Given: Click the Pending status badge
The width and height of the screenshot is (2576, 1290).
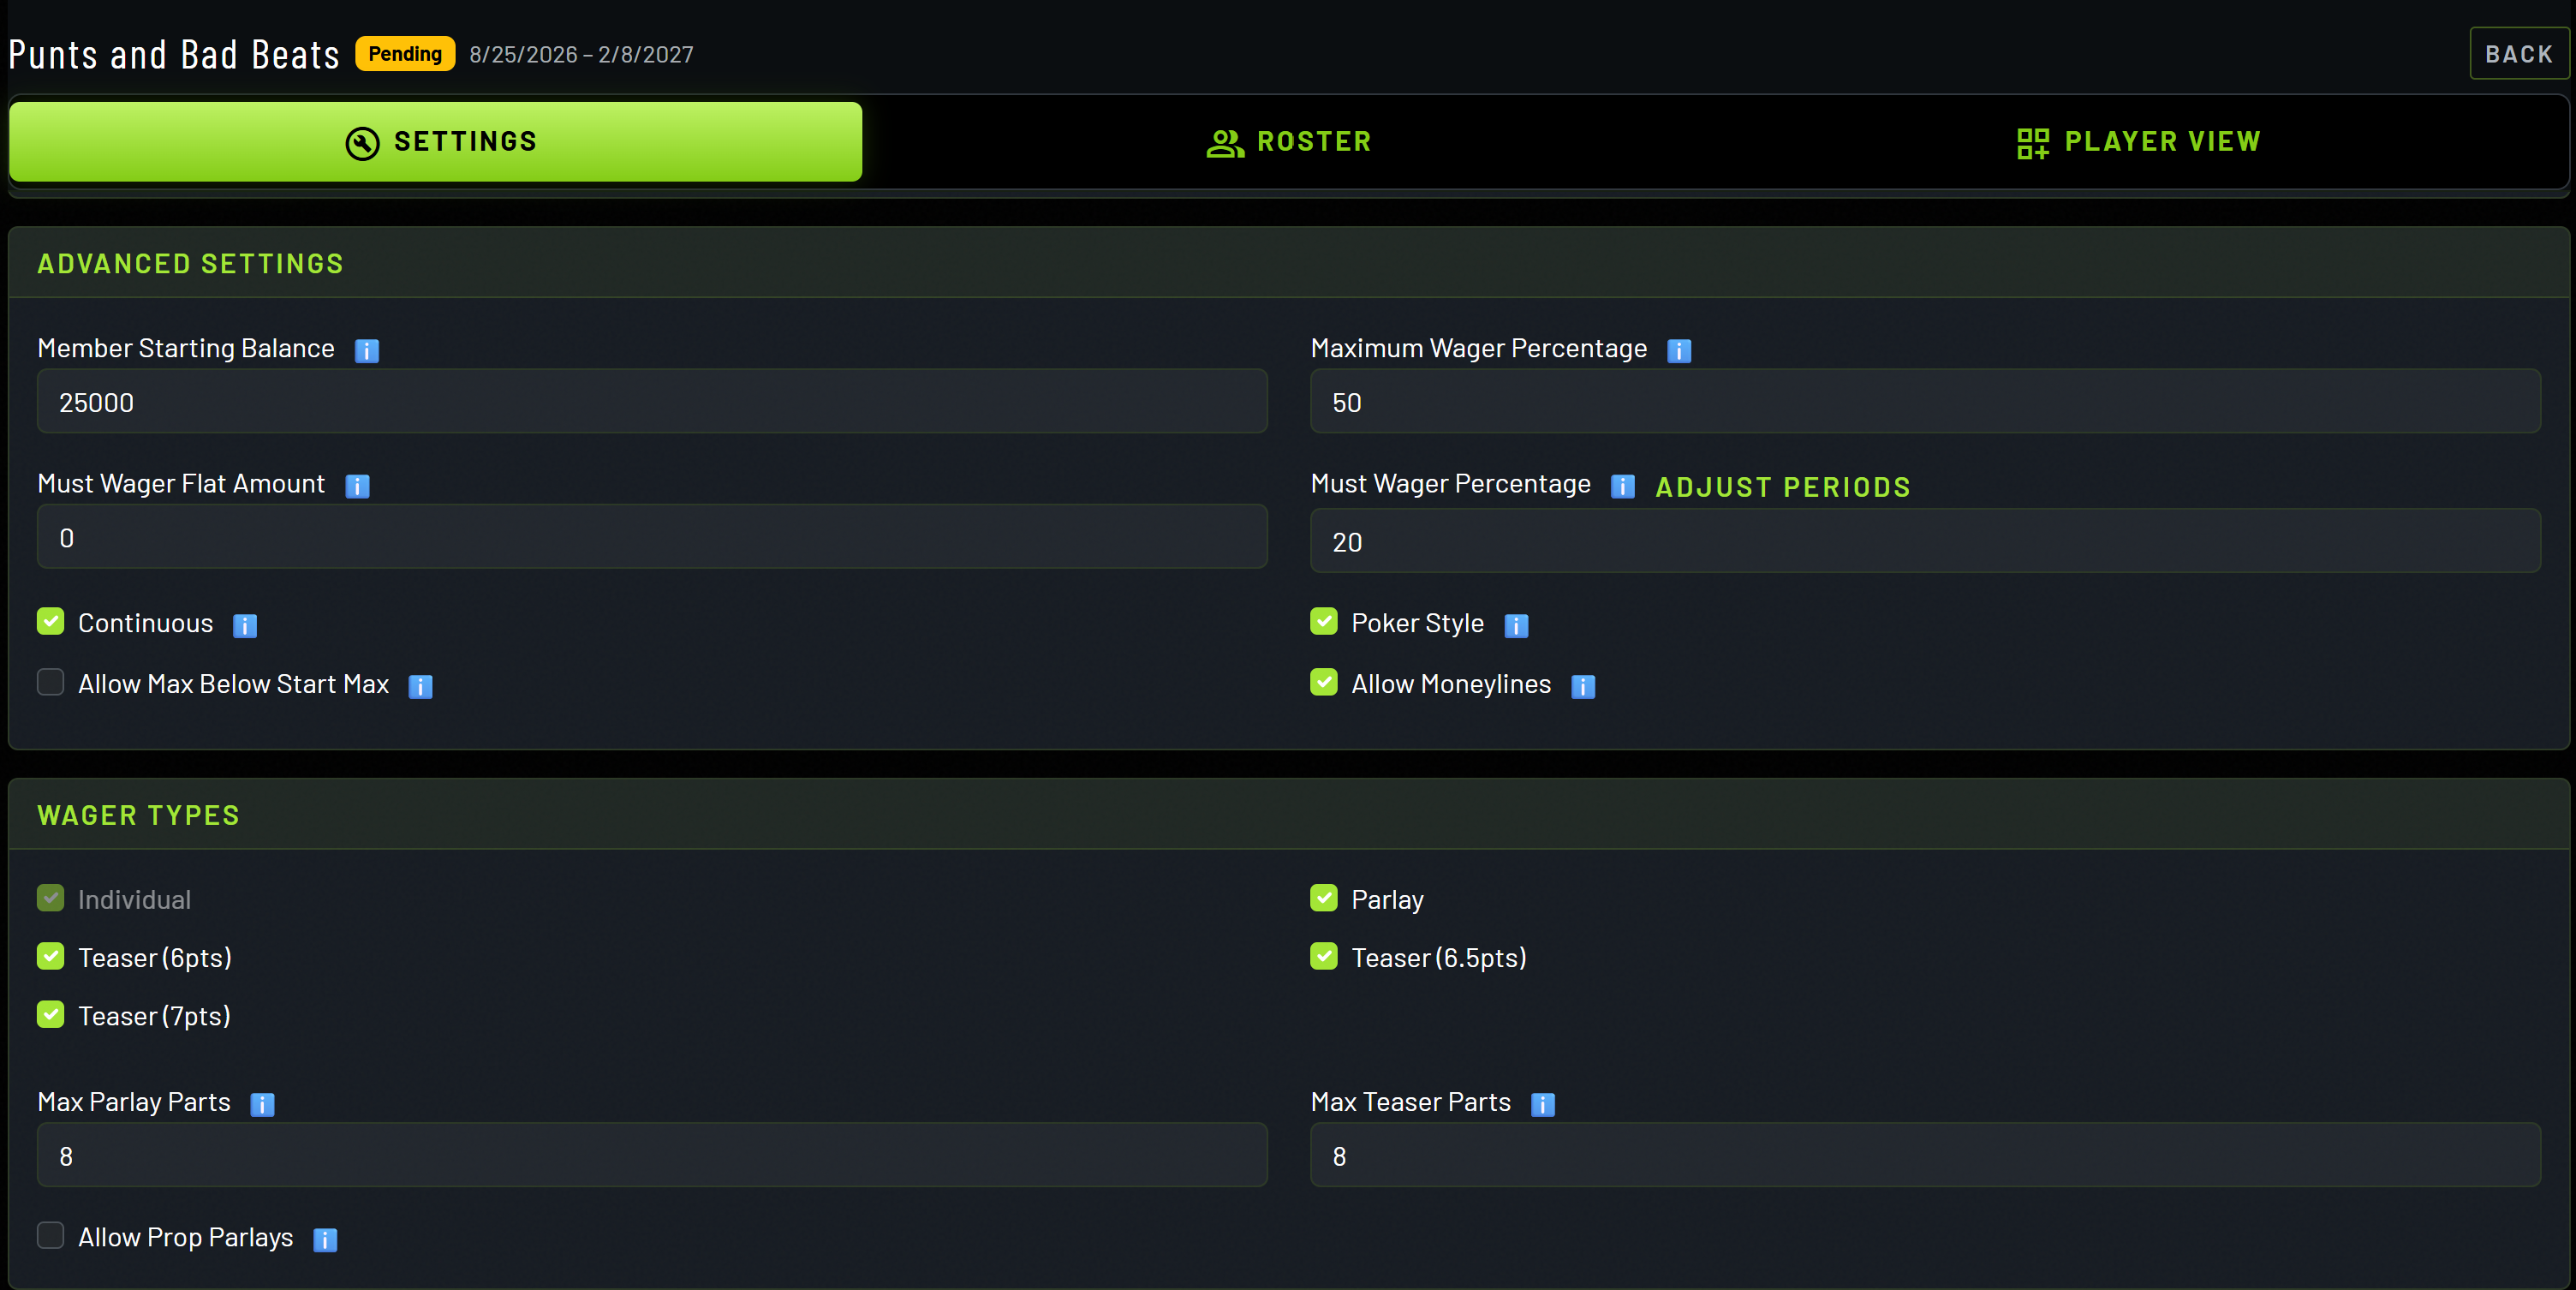Looking at the screenshot, I should [405, 54].
